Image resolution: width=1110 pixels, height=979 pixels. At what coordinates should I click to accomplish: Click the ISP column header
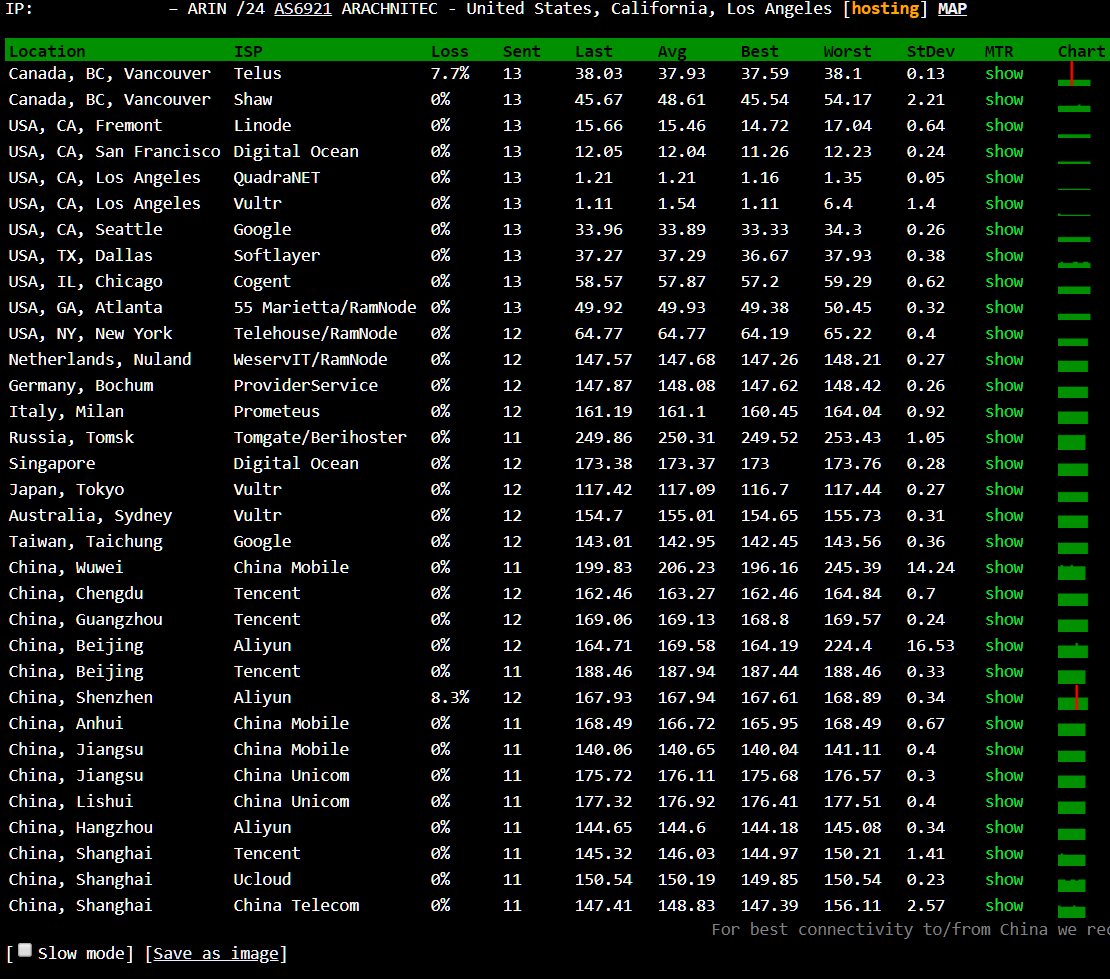tap(248, 51)
